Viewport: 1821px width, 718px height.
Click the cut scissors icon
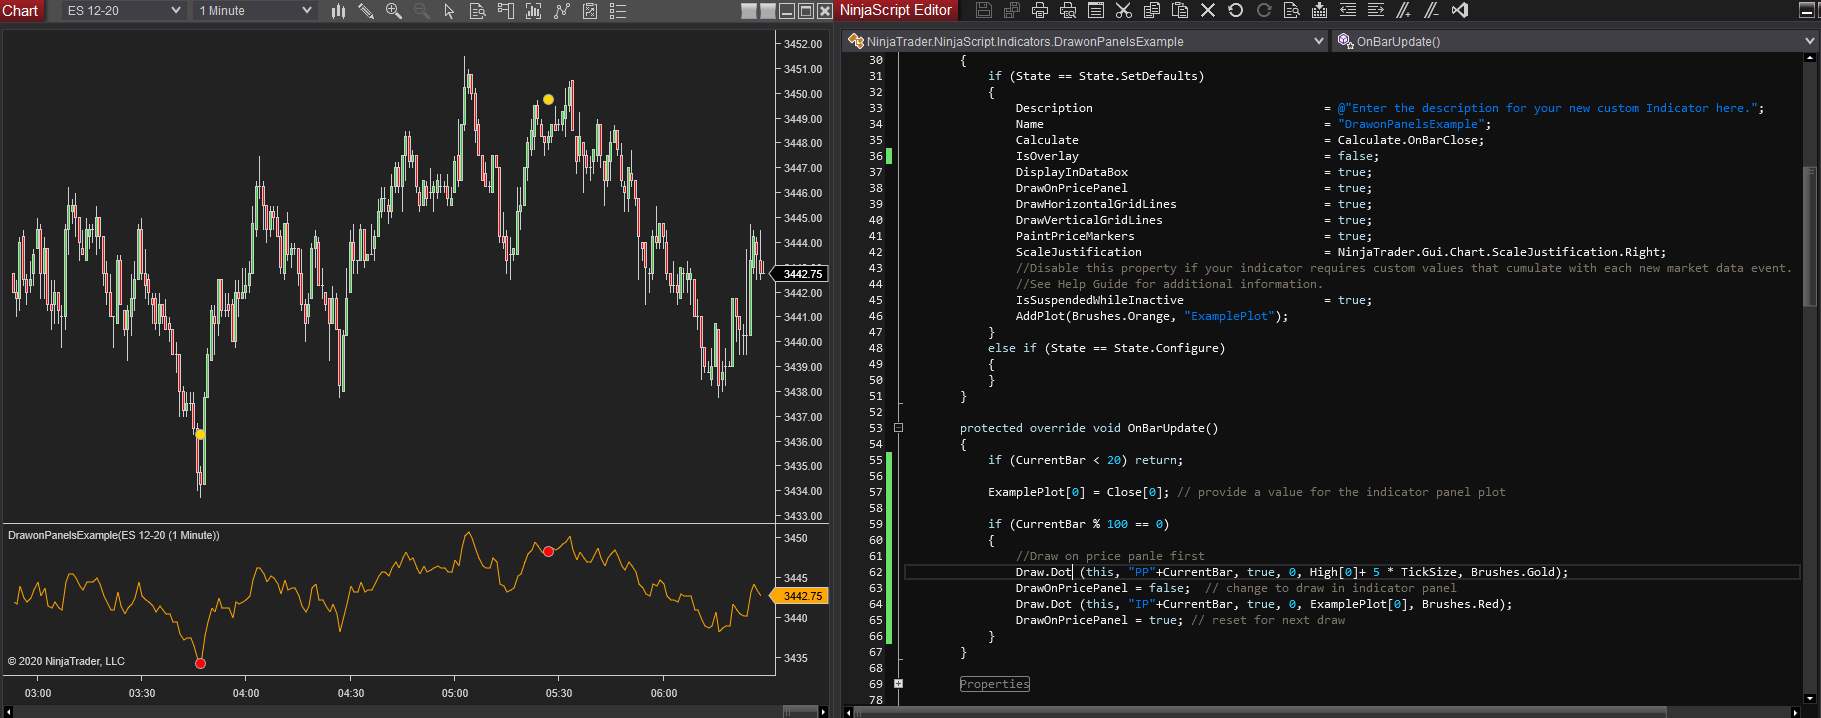click(1124, 10)
